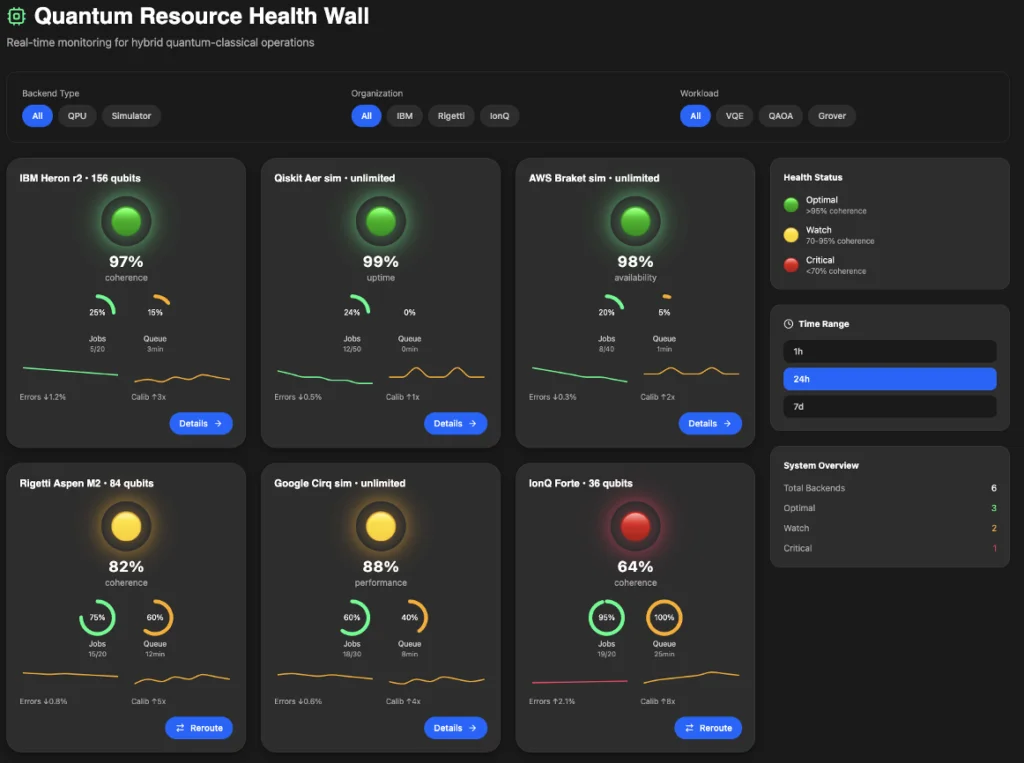Filter workload by VQE
This screenshot has width=1024, height=763.
tap(734, 116)
